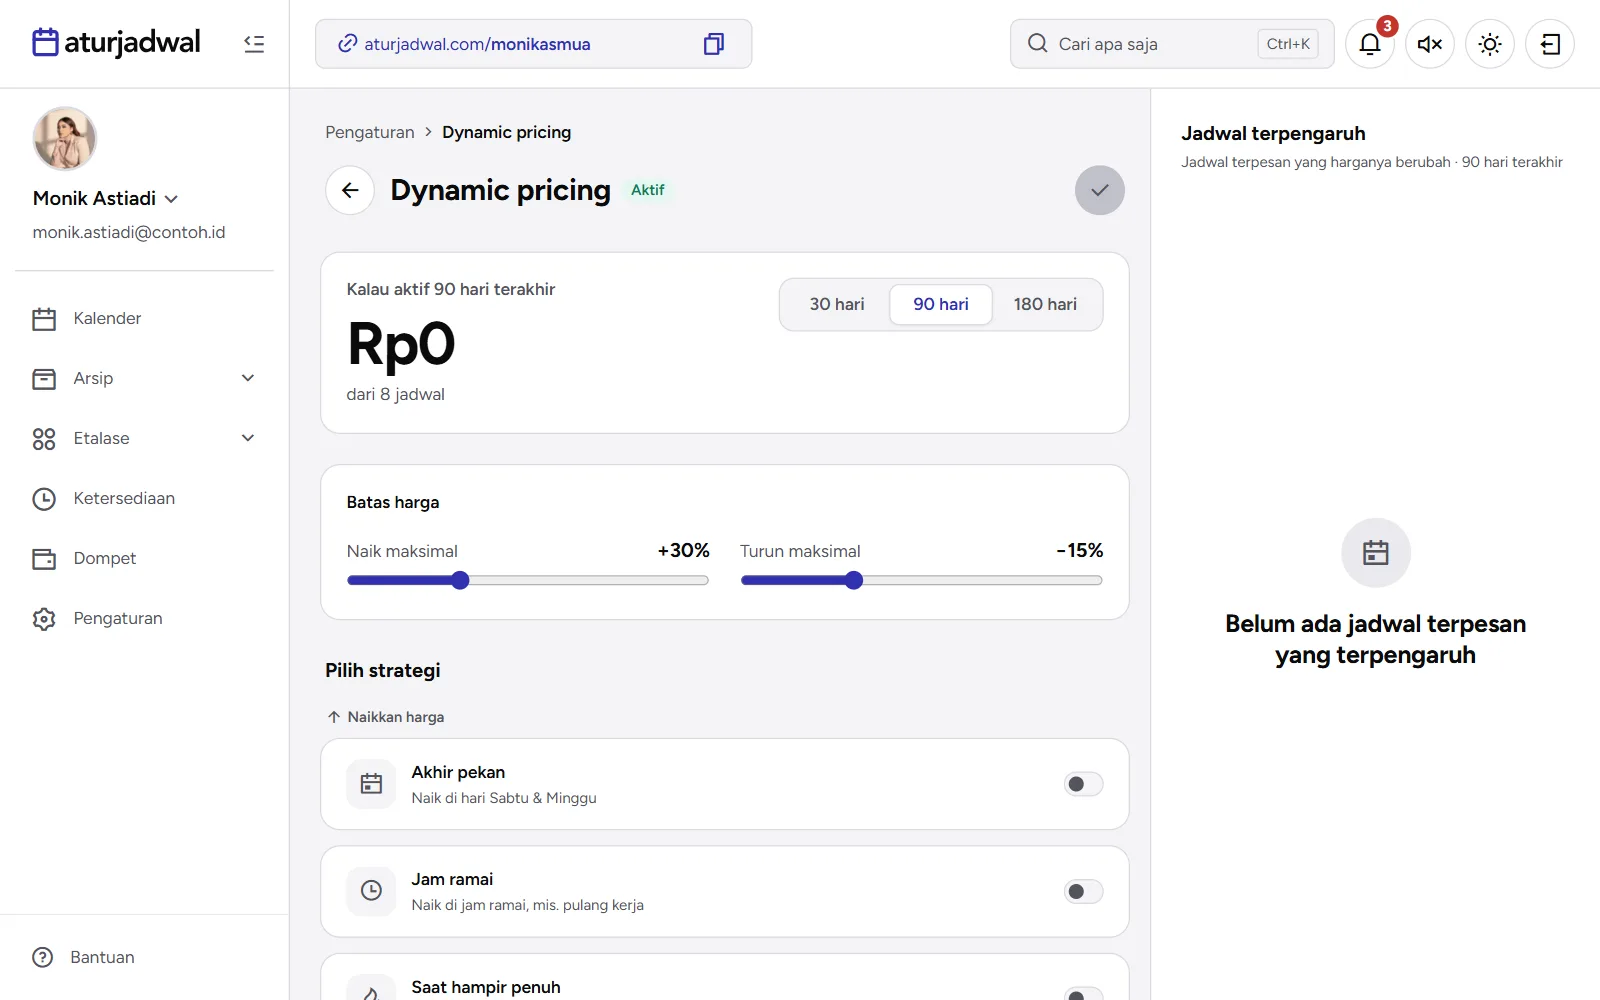This screenshot has height=1000, width=1600.
Task: Open Ketersediaan in sidebar
Action: [x=144, y=498]
